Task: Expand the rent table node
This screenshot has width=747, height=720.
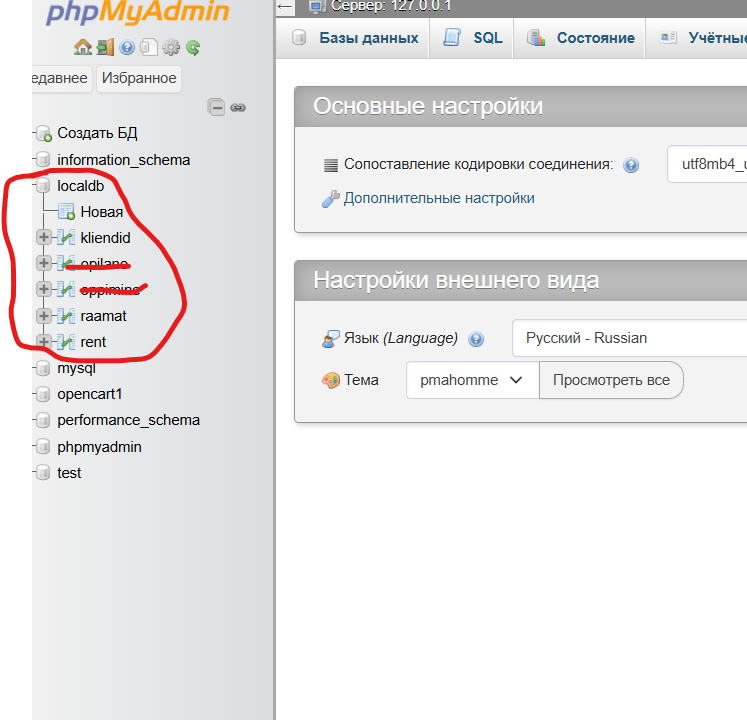Action: 43,342
